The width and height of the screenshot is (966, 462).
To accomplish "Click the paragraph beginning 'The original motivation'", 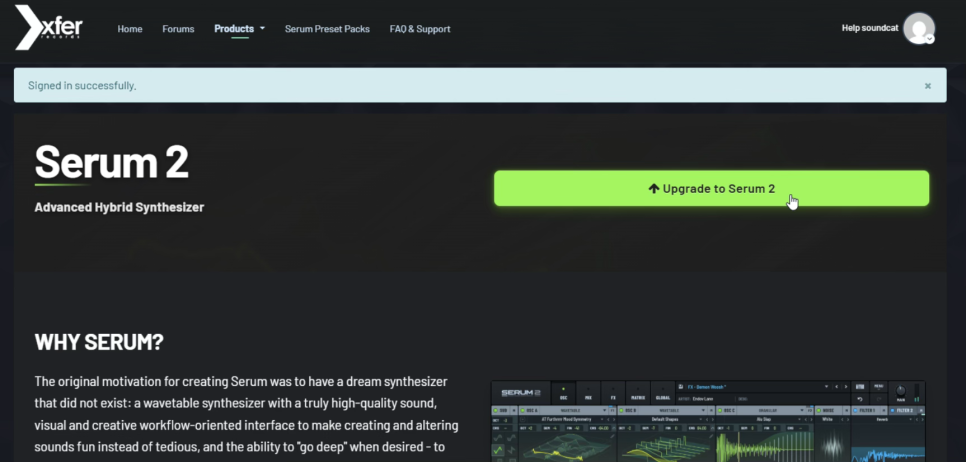I will click(246, 417).
